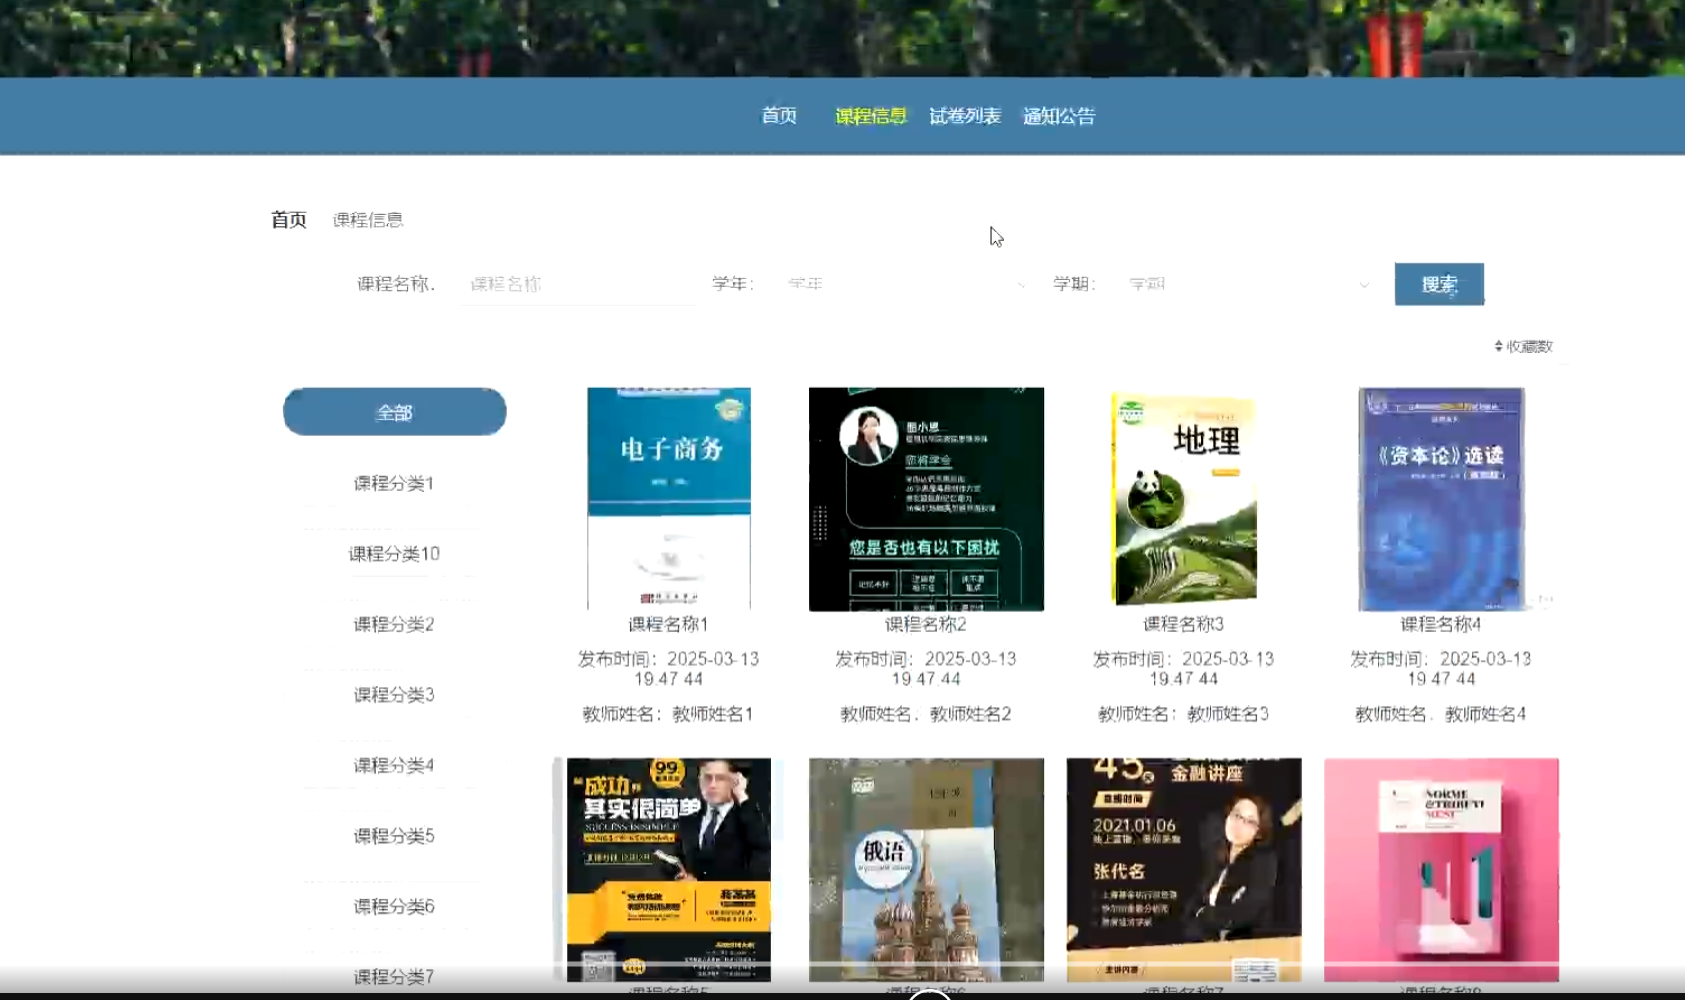
Task: Click the 收藏数 sort icon
Action: click(x=1498, y=346)
